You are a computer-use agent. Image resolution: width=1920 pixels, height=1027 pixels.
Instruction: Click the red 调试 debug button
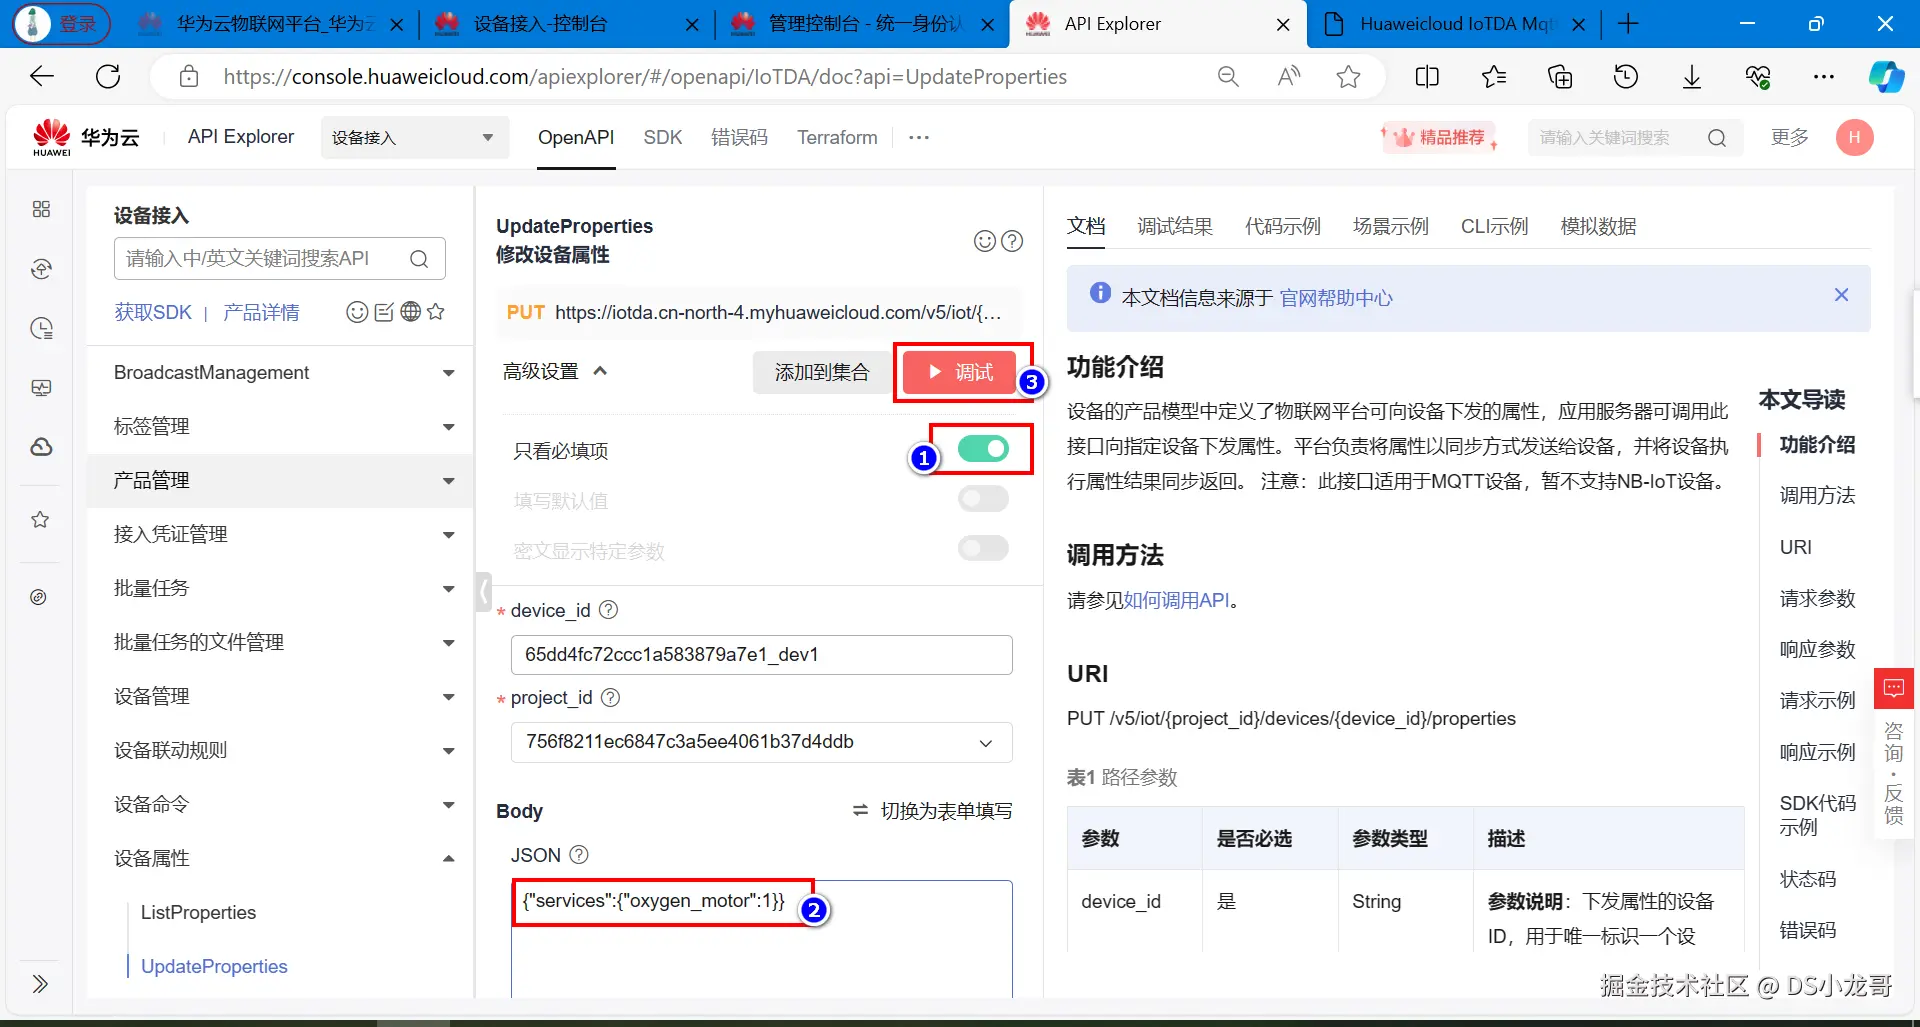tap(959, 372)
